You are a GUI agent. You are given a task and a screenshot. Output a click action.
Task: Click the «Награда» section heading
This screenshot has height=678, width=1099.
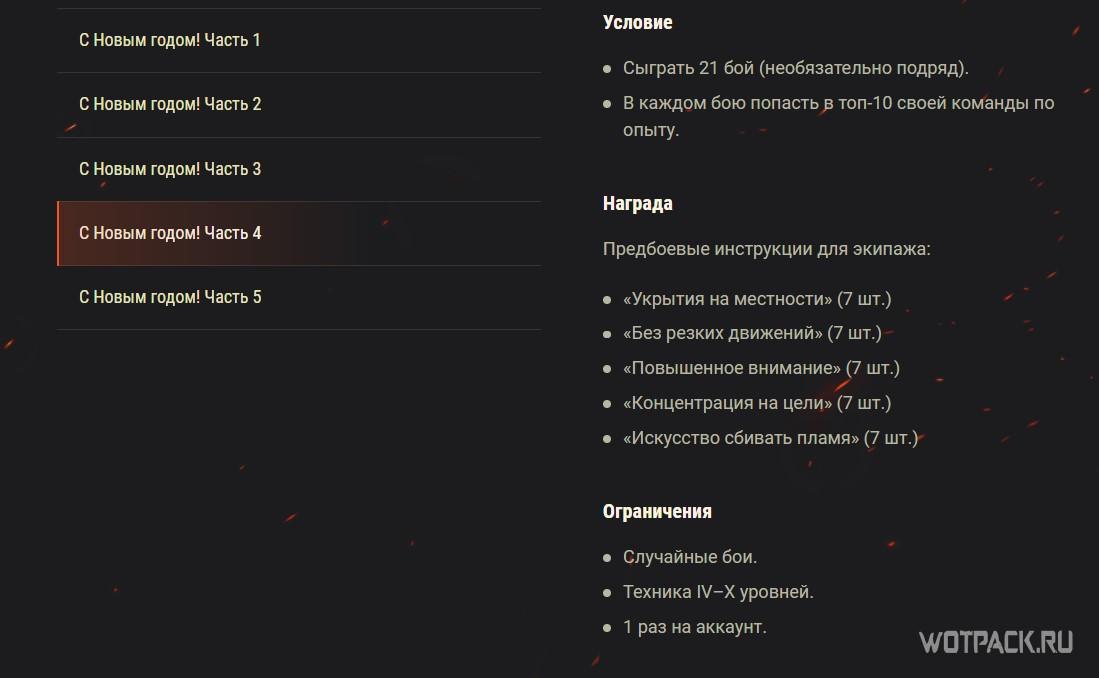[x=637, y=203]
